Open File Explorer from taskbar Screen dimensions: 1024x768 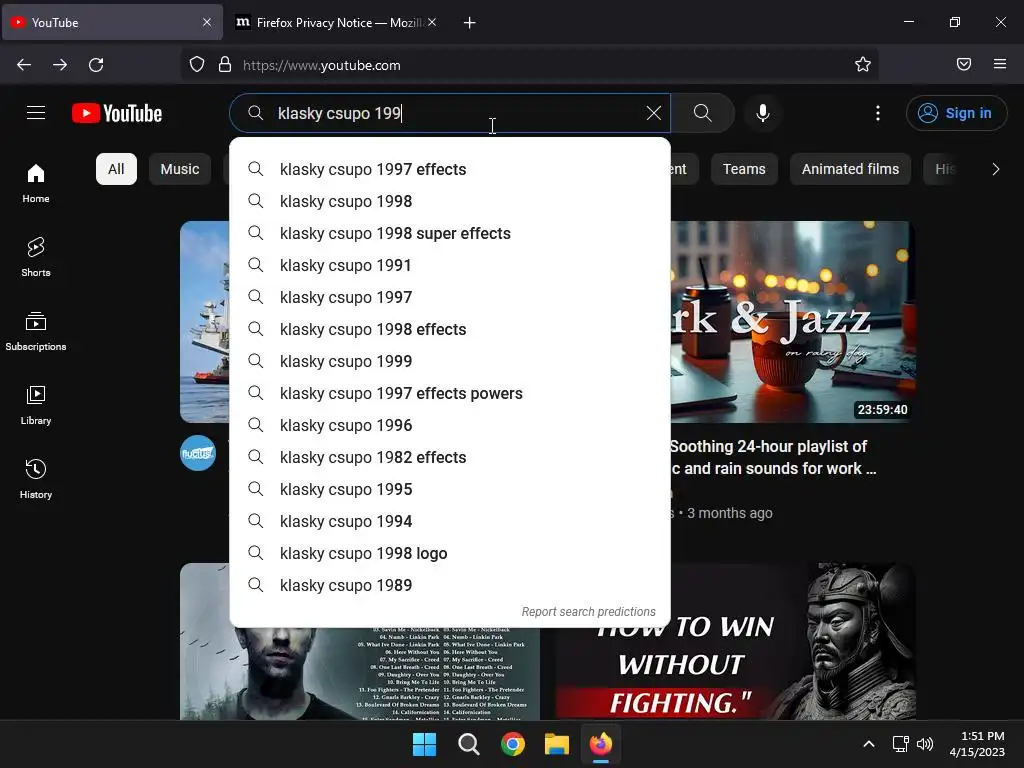(557, 744)
